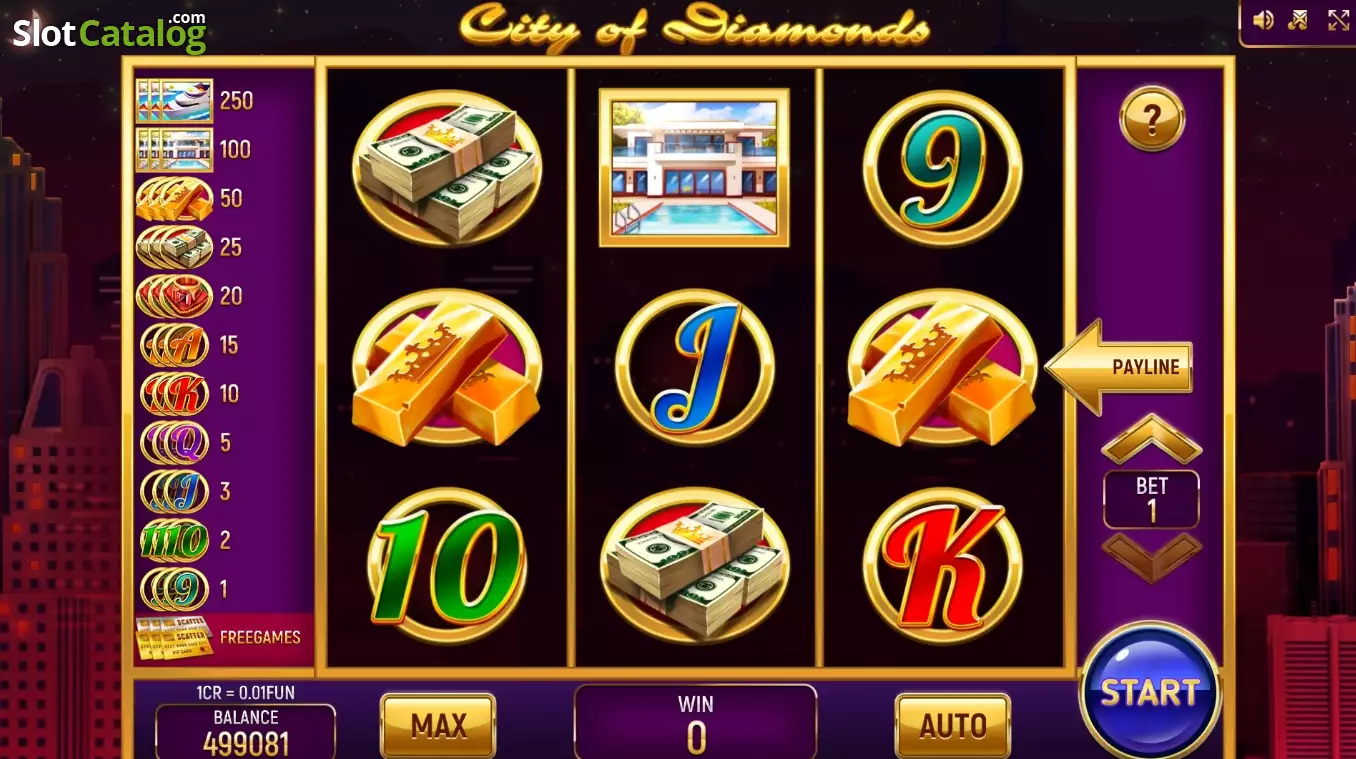This screenshot has width=1356, height=759.
Task: Open the SlotCatalog.com logo link
Action: [109, 32]
